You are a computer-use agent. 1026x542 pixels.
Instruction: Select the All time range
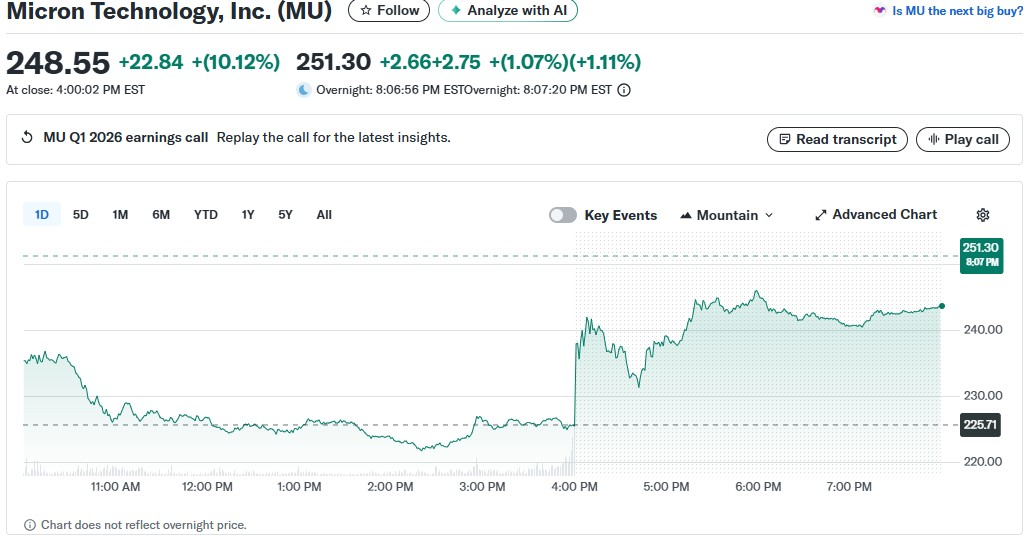pyautogui.click(x=324, y=215)
